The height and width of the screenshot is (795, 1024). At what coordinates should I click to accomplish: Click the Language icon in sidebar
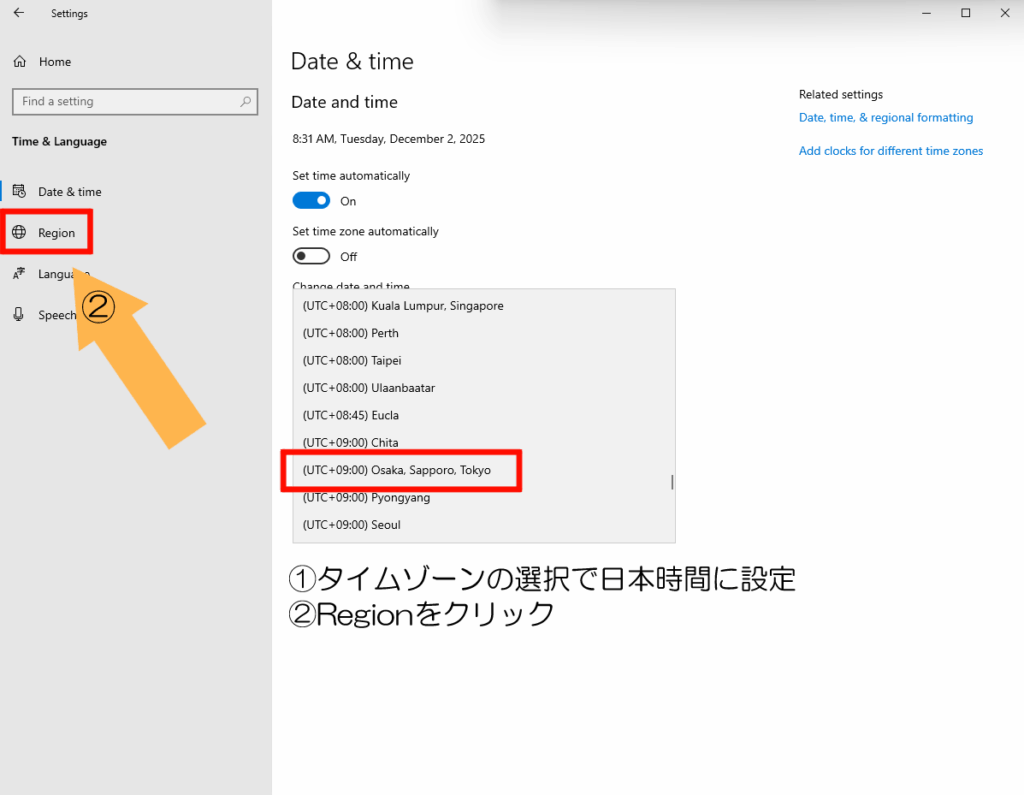[x=19, y=274]
